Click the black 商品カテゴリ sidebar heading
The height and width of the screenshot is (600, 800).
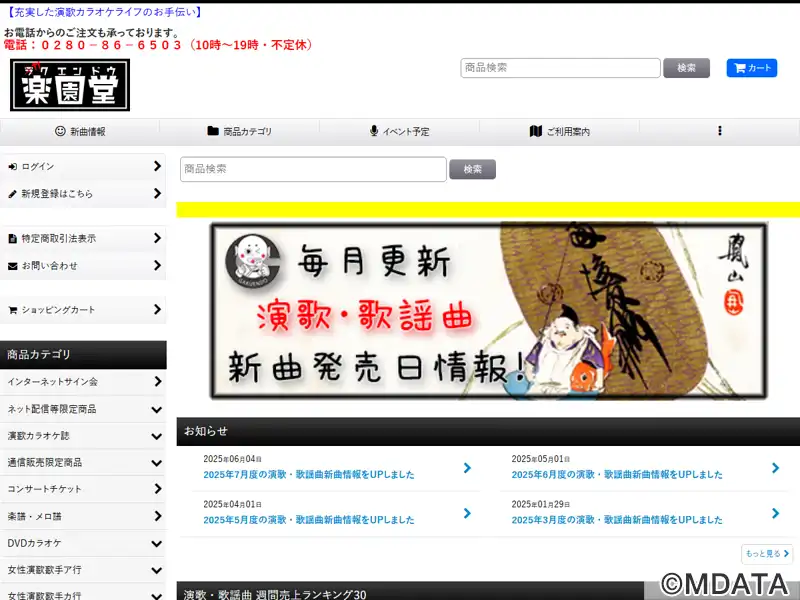(83, 355)
